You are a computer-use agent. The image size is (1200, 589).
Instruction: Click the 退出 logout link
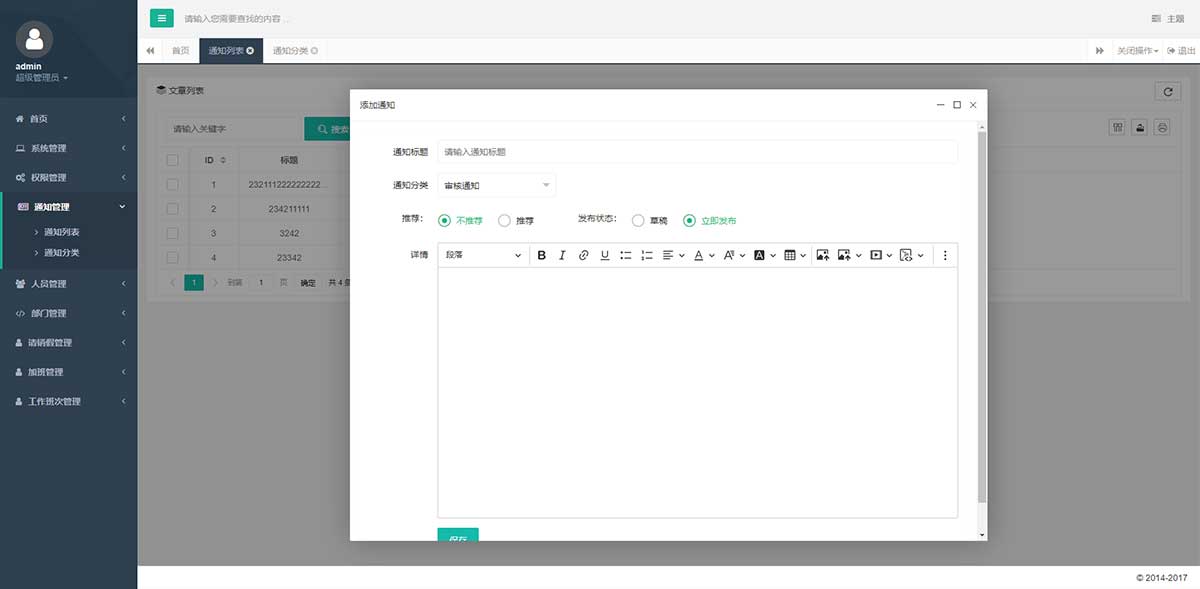click(1181, 51)
